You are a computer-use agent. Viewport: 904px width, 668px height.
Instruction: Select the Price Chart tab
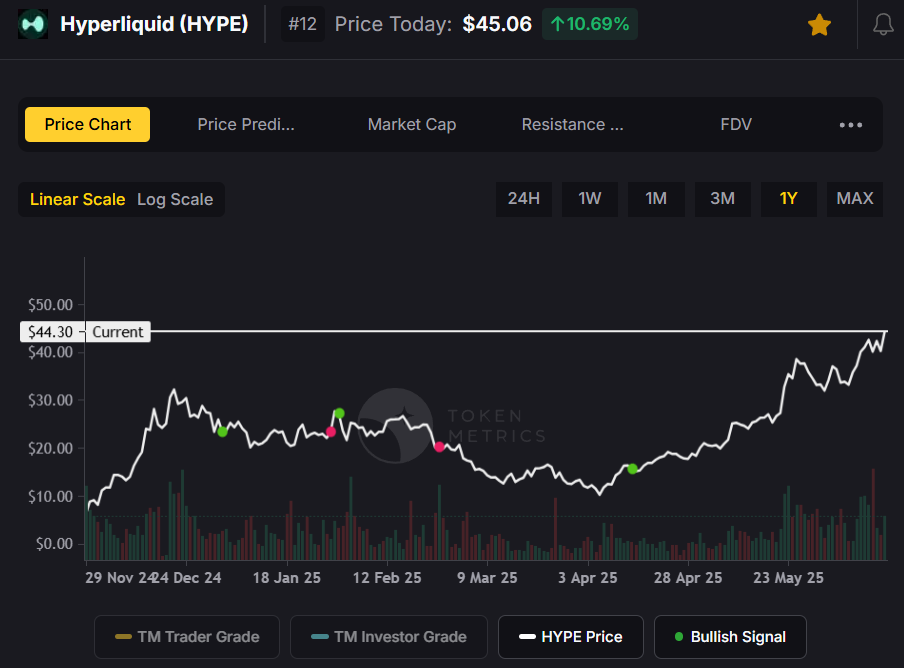[88, 124]
